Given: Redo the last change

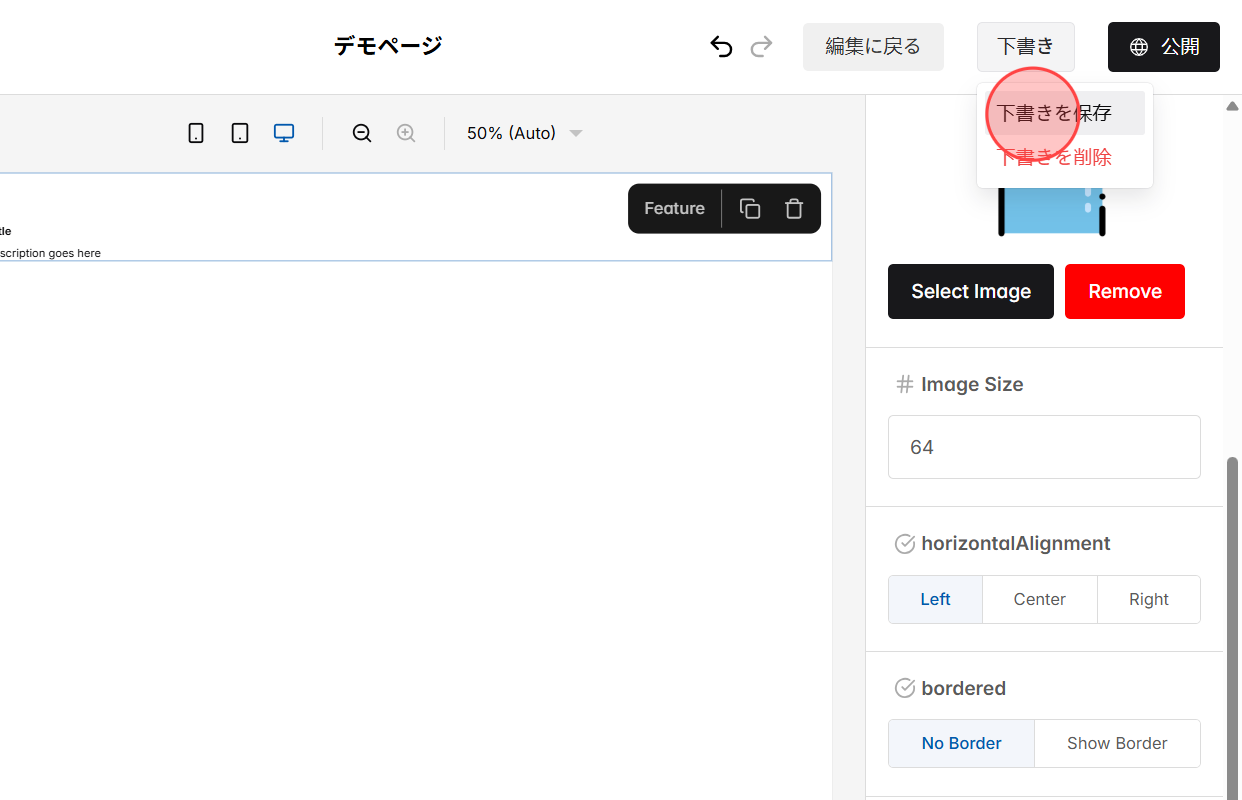Looking at the screenshot, I should [x=761, y=46].
